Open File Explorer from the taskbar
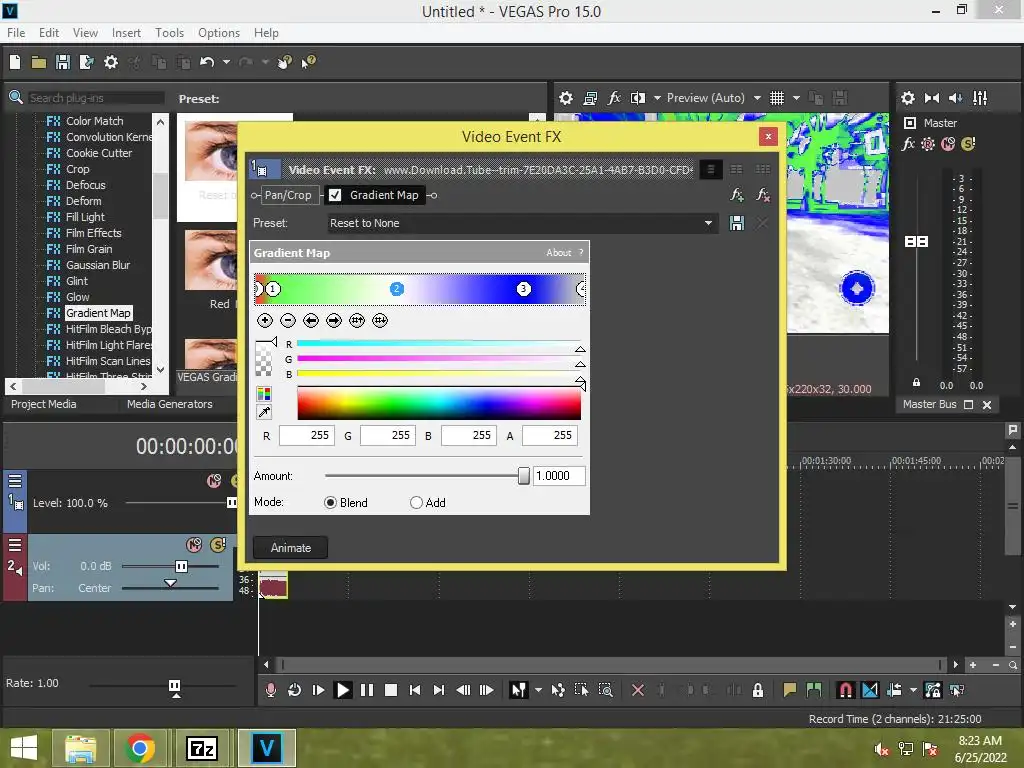Image resolution: width=1024 pixels, height=768 pixels. click(x=80, y=748)
